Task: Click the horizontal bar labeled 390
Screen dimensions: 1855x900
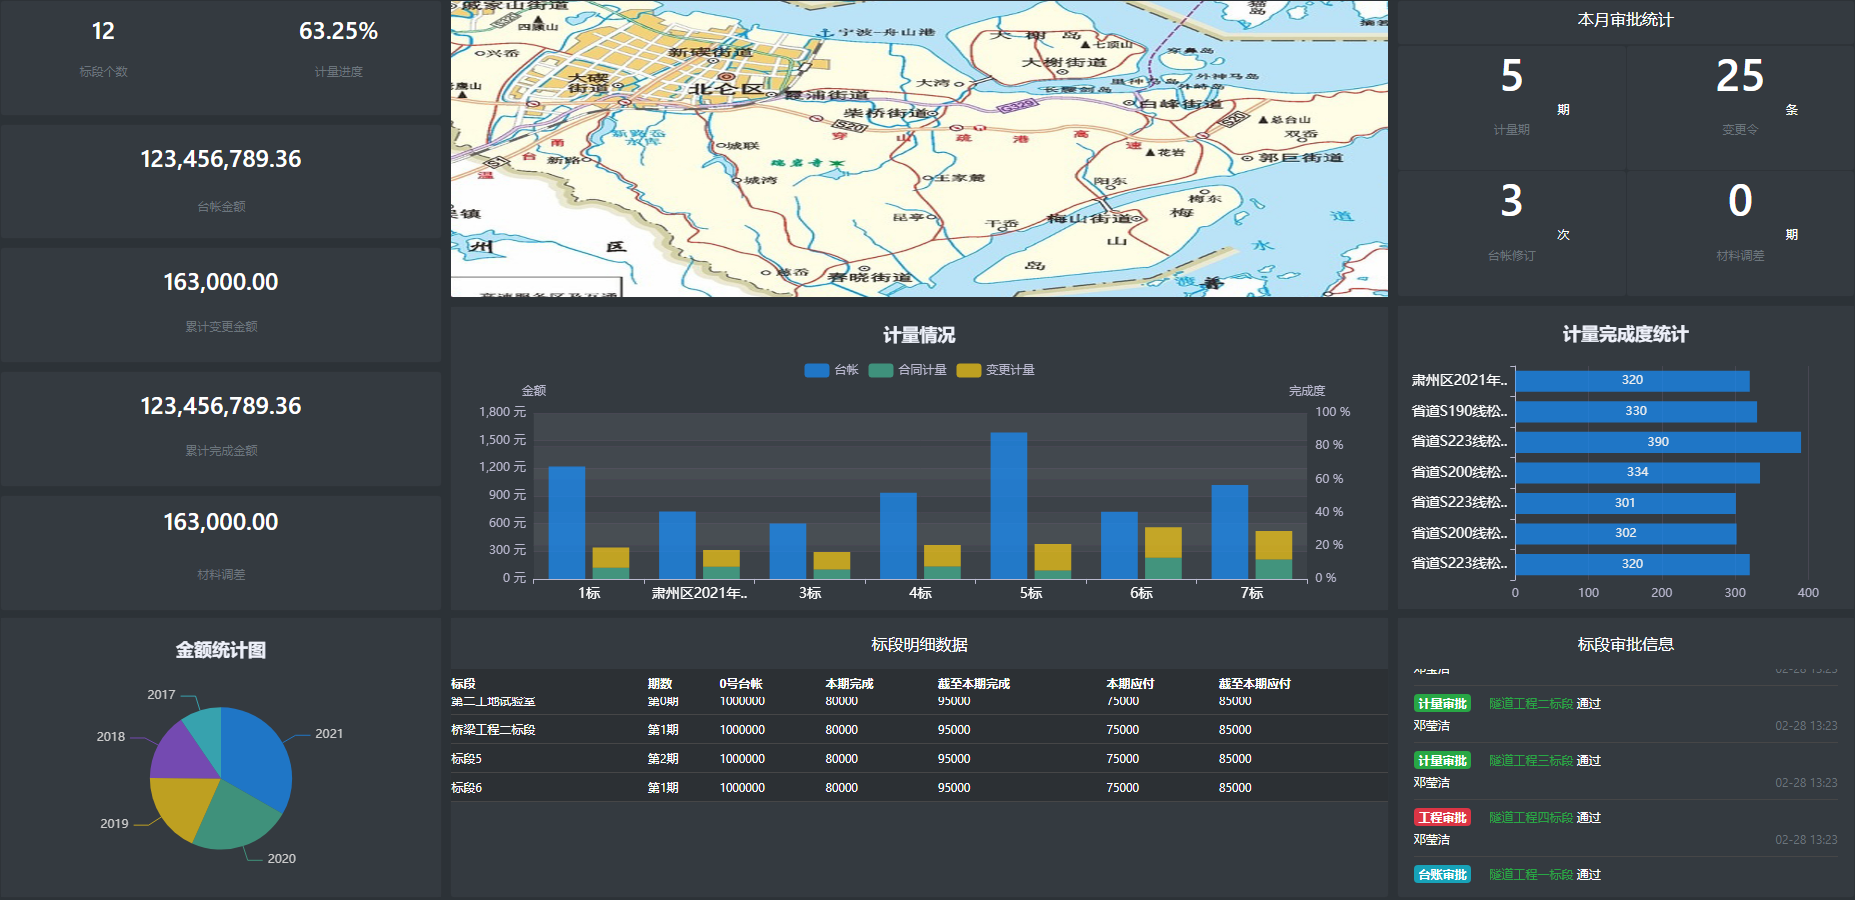Action: point(1657,442)
